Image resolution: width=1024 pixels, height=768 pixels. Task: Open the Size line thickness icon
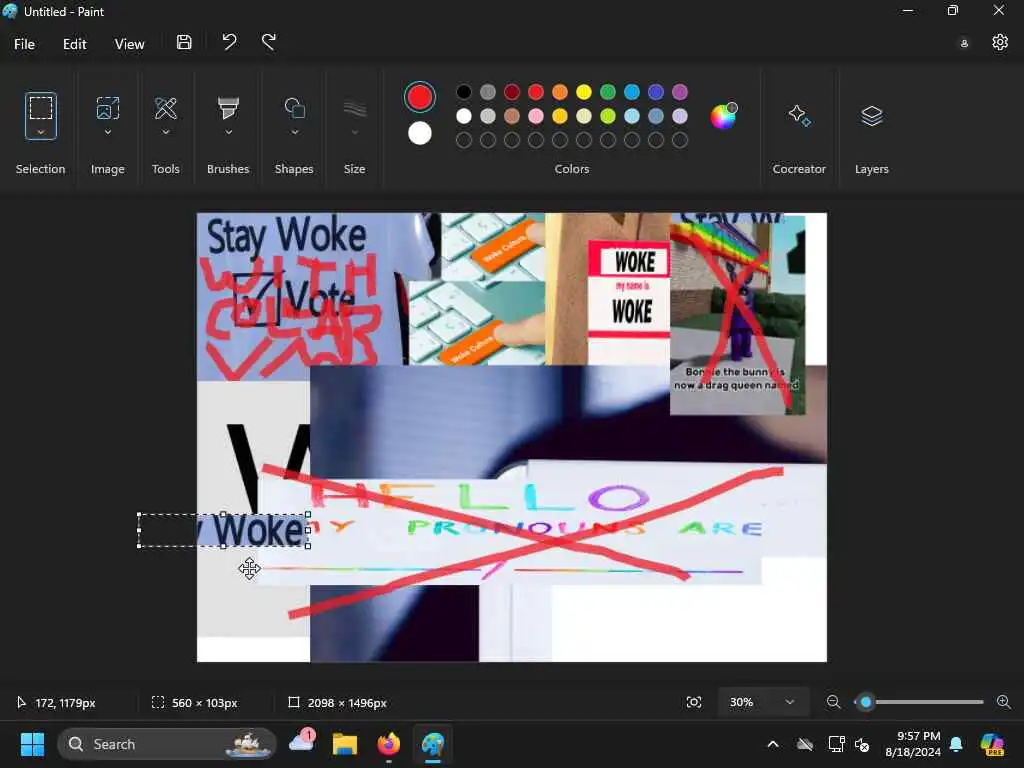[x=355, y=108]
